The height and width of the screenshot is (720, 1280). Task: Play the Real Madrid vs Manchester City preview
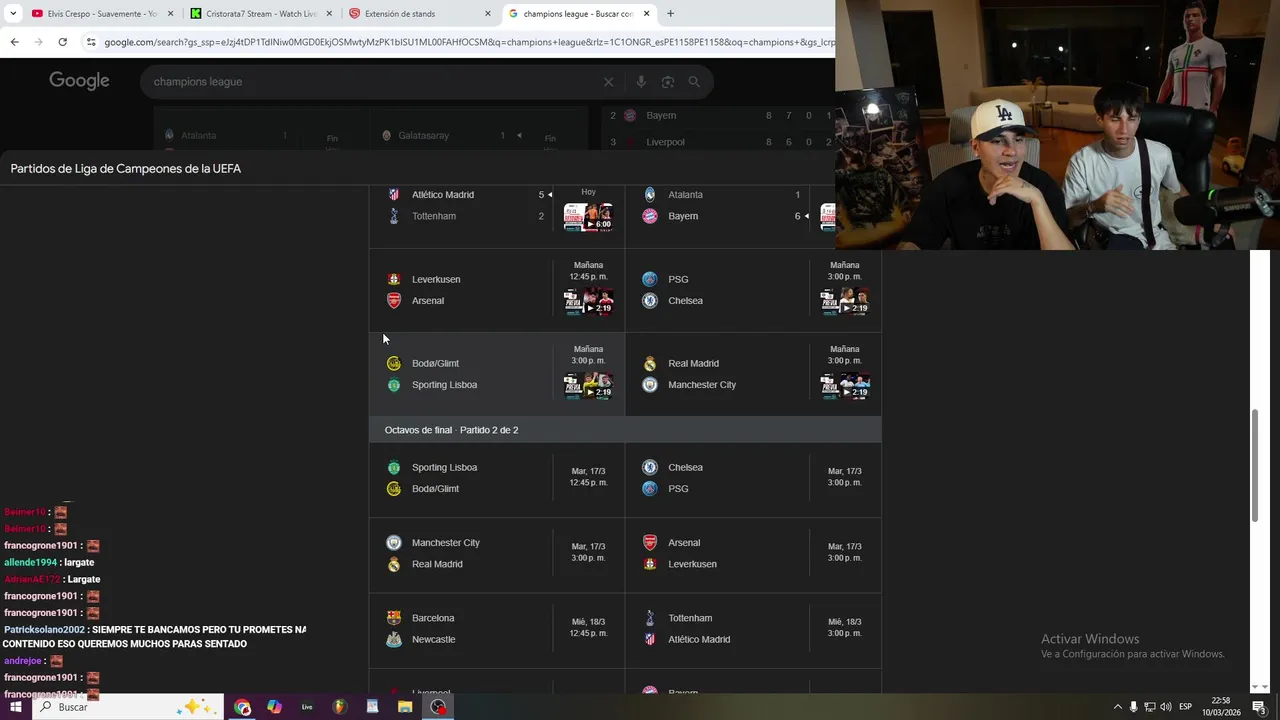point(845,386)
